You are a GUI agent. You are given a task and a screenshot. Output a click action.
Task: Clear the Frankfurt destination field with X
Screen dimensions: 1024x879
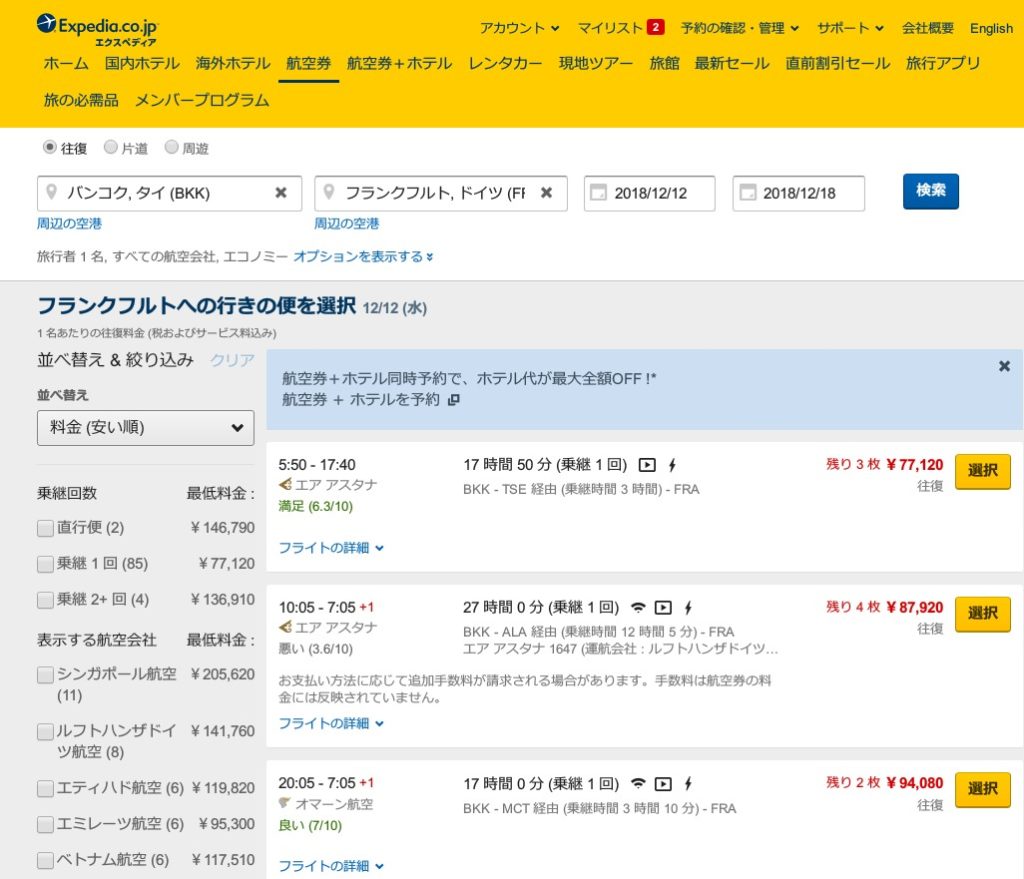click(547, 193)
